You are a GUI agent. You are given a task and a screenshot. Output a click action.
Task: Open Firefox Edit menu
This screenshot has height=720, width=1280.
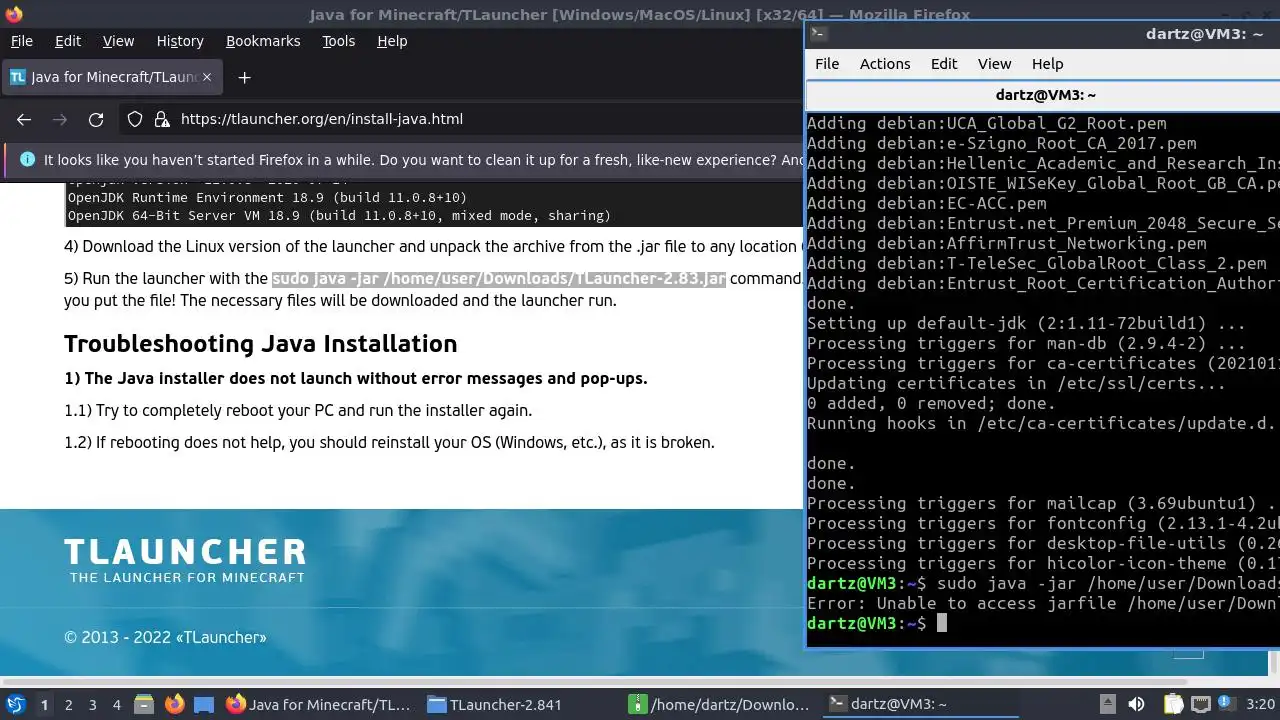click(68, 41)
